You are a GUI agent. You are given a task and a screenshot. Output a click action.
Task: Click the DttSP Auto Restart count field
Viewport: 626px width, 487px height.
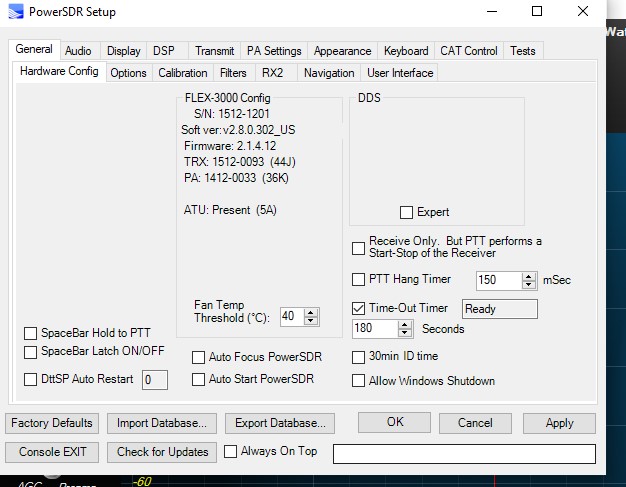155,380
